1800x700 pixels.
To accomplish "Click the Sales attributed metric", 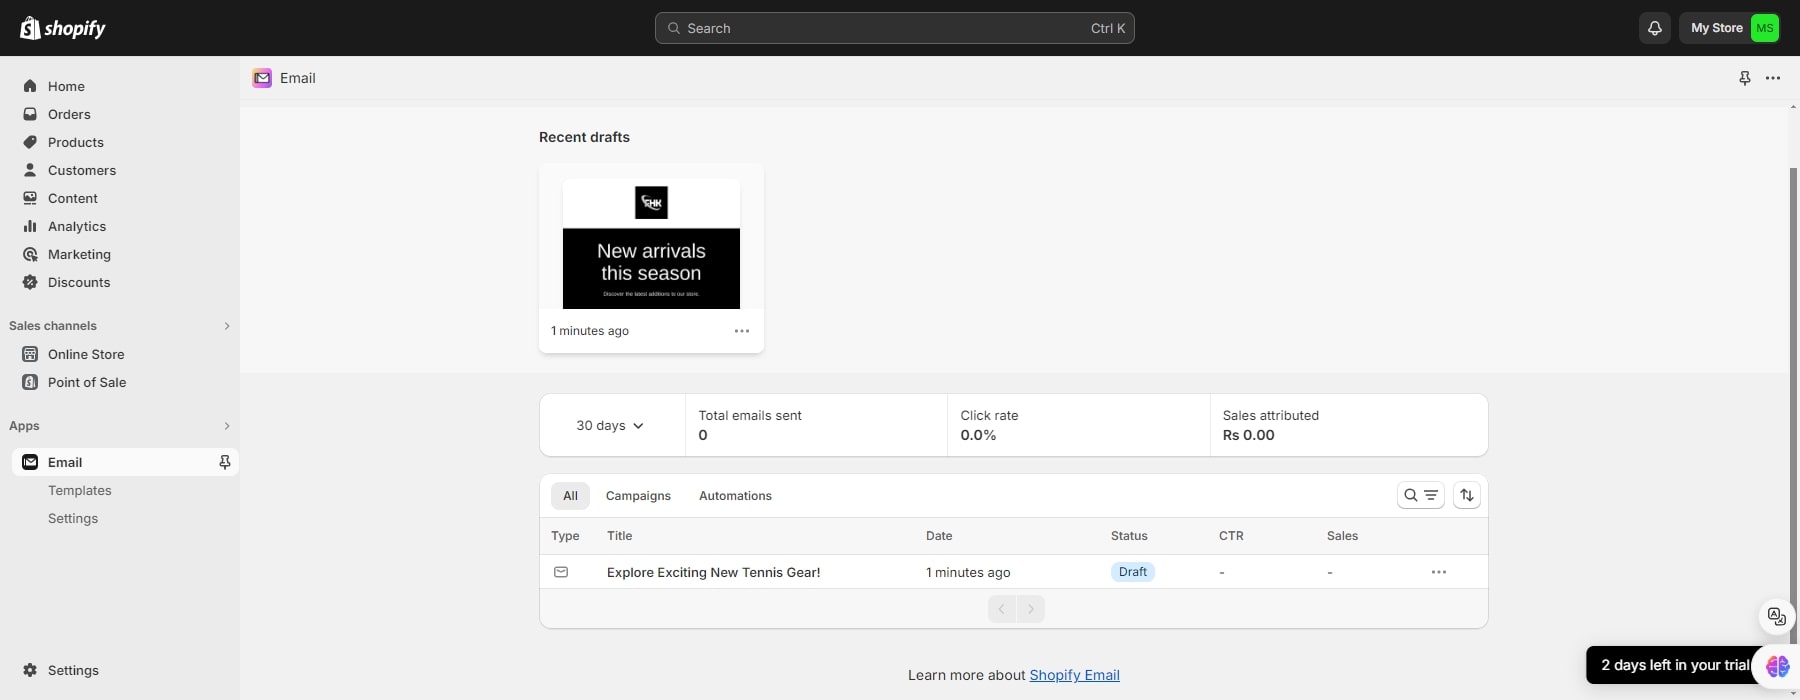I will pos(1348,425).
